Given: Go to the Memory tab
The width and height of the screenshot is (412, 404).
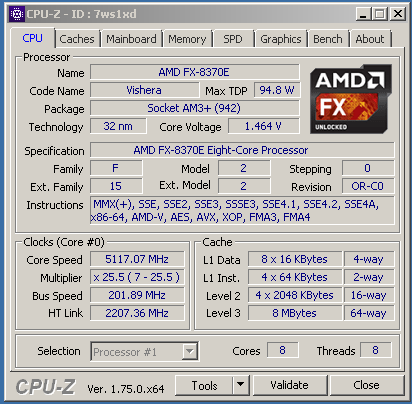Looking at the screenshot, I should coord(187,39).
